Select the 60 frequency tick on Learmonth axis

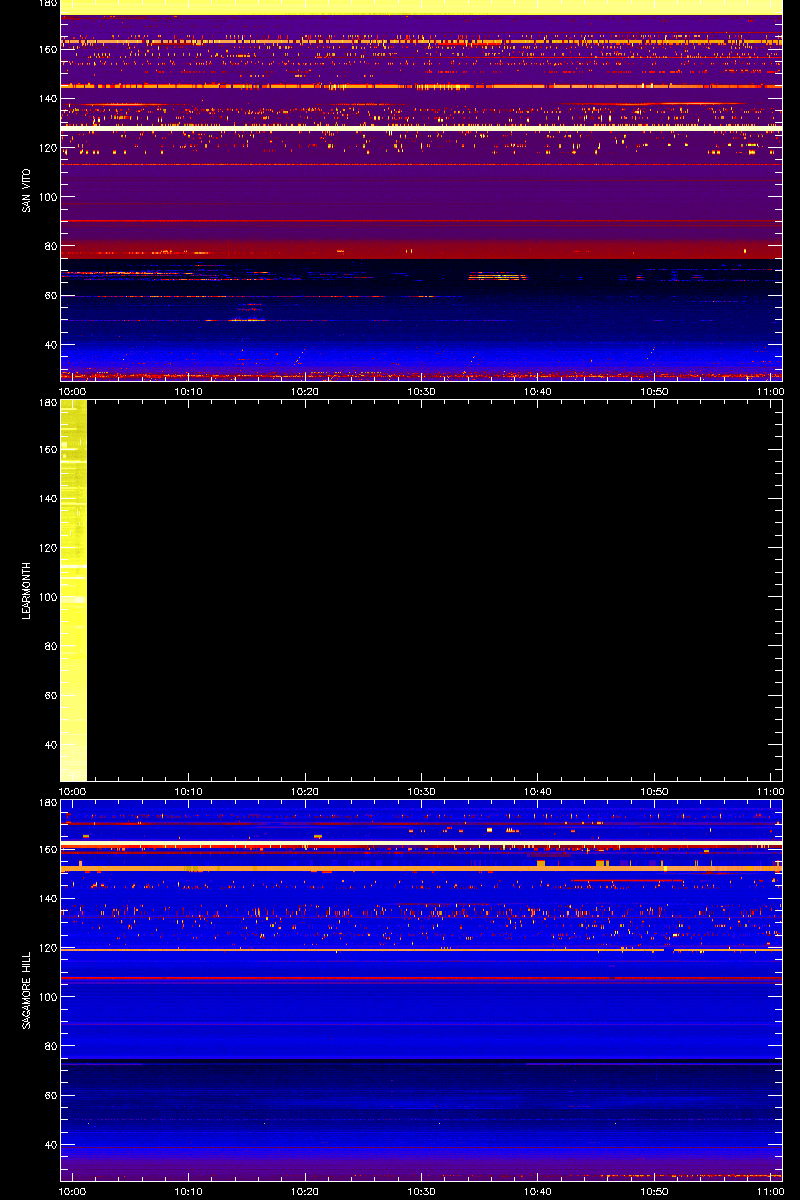[49, 695]
